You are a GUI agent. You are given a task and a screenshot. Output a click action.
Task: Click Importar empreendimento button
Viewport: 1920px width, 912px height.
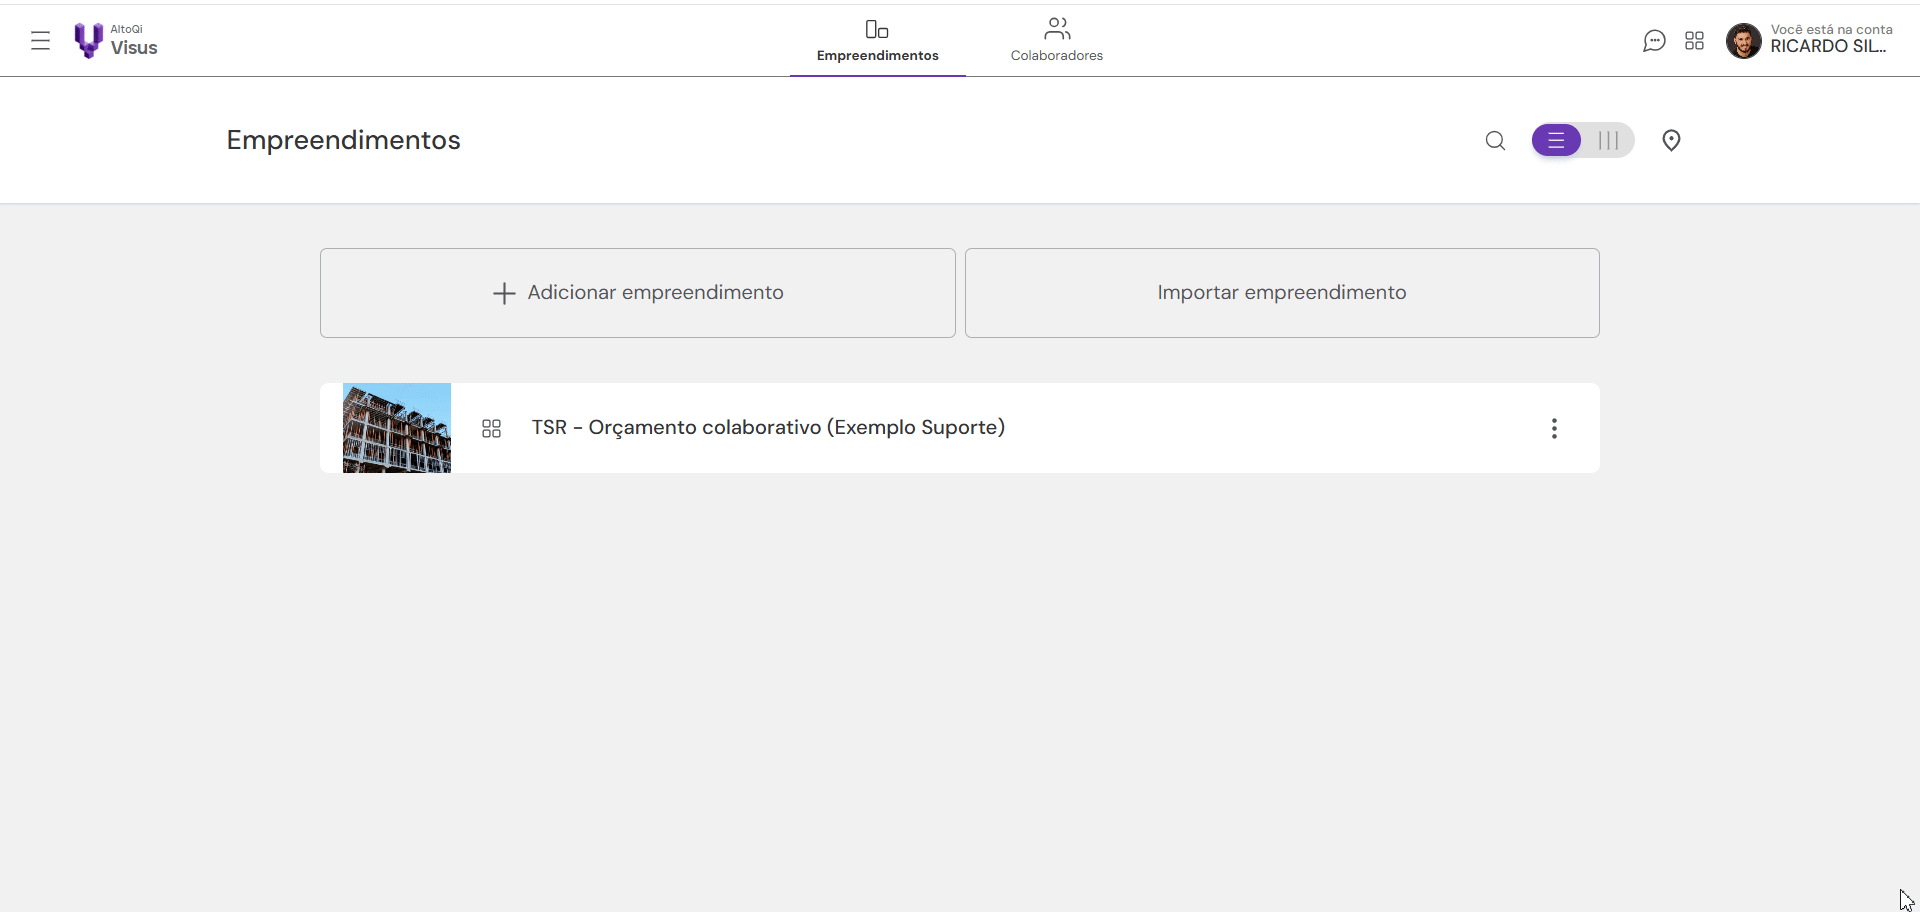[1282, 293]
